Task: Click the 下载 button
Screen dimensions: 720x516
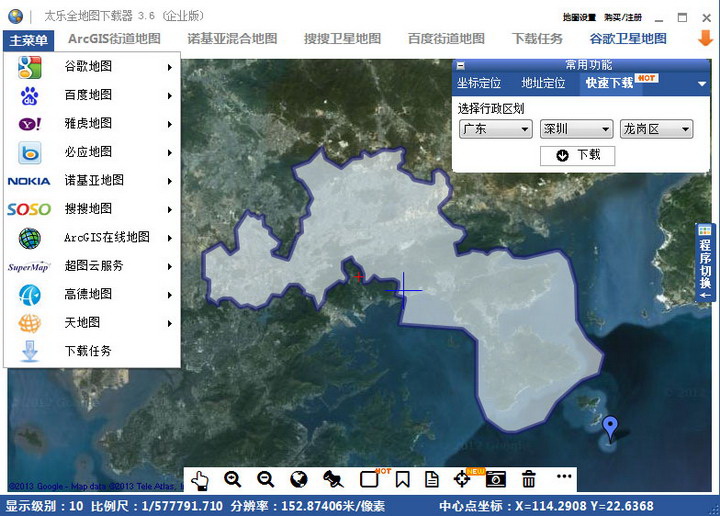Action: click(x=577, y=155)
